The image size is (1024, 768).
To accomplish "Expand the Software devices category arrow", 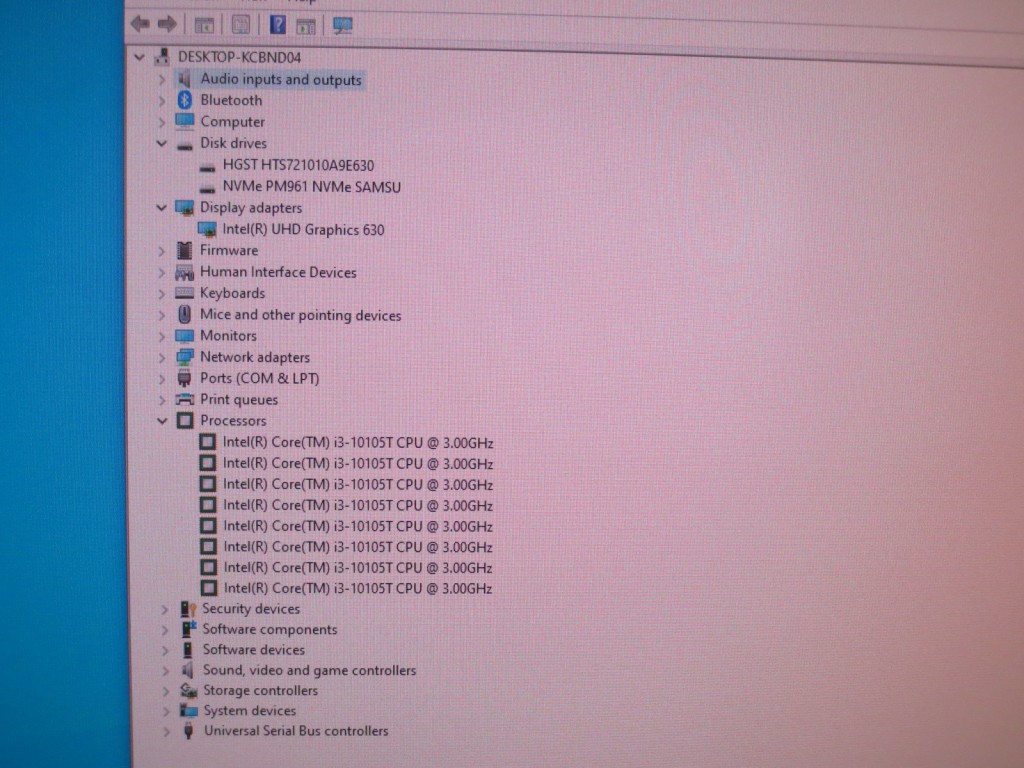I will [166, 650].
